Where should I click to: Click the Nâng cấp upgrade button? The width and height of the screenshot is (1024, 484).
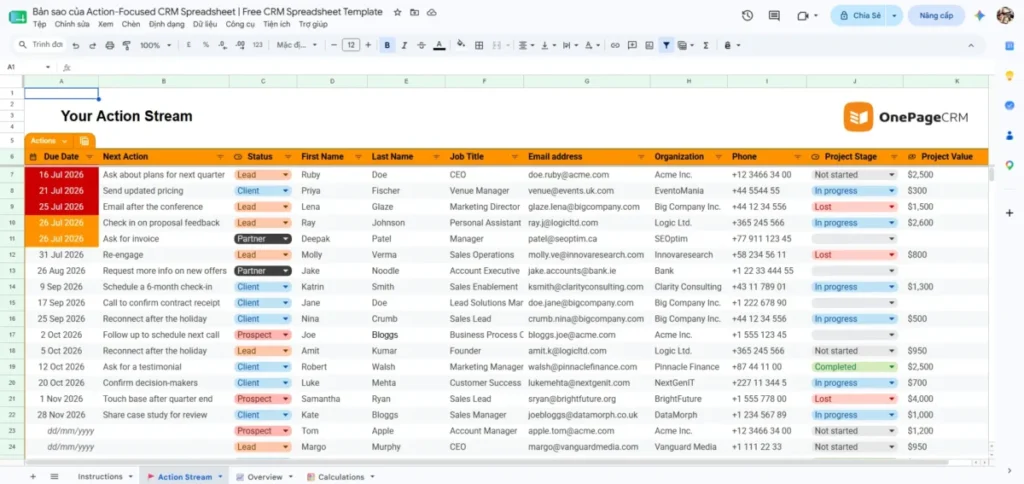(936, 16)
